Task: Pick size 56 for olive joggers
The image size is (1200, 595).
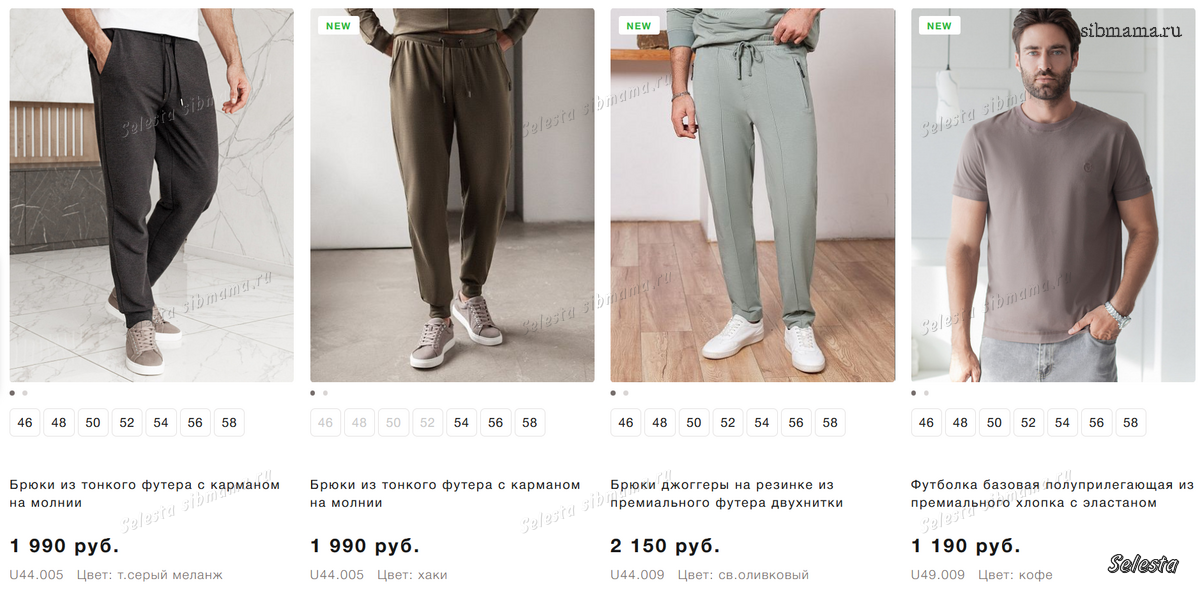Action: (x=796, y=423)
